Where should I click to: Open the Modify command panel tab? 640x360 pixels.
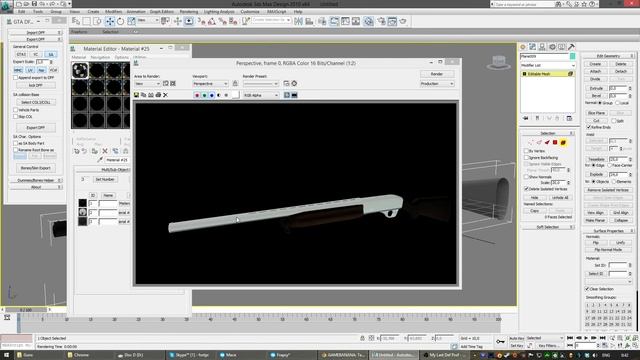(x=533, y=47)
